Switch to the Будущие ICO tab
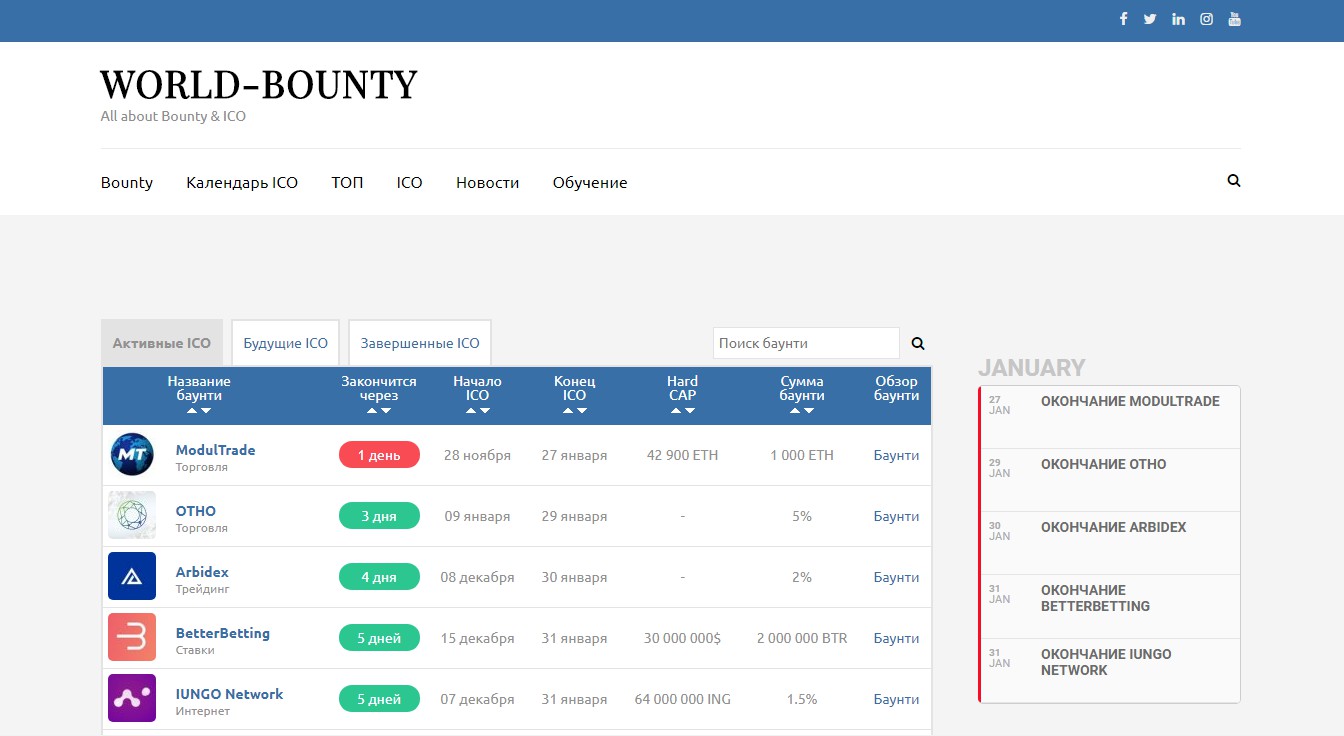This screenshot has height=736, width=1344. coord(286,343)
